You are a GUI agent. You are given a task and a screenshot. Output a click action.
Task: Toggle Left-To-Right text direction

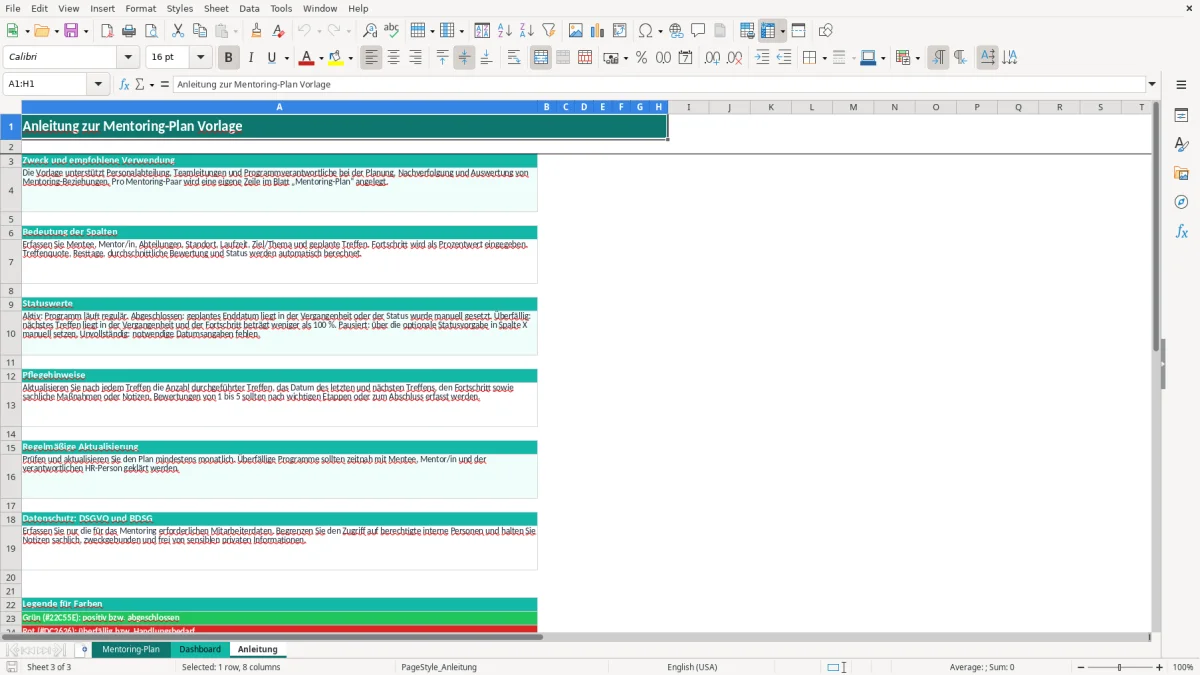(x=938, y=58)
